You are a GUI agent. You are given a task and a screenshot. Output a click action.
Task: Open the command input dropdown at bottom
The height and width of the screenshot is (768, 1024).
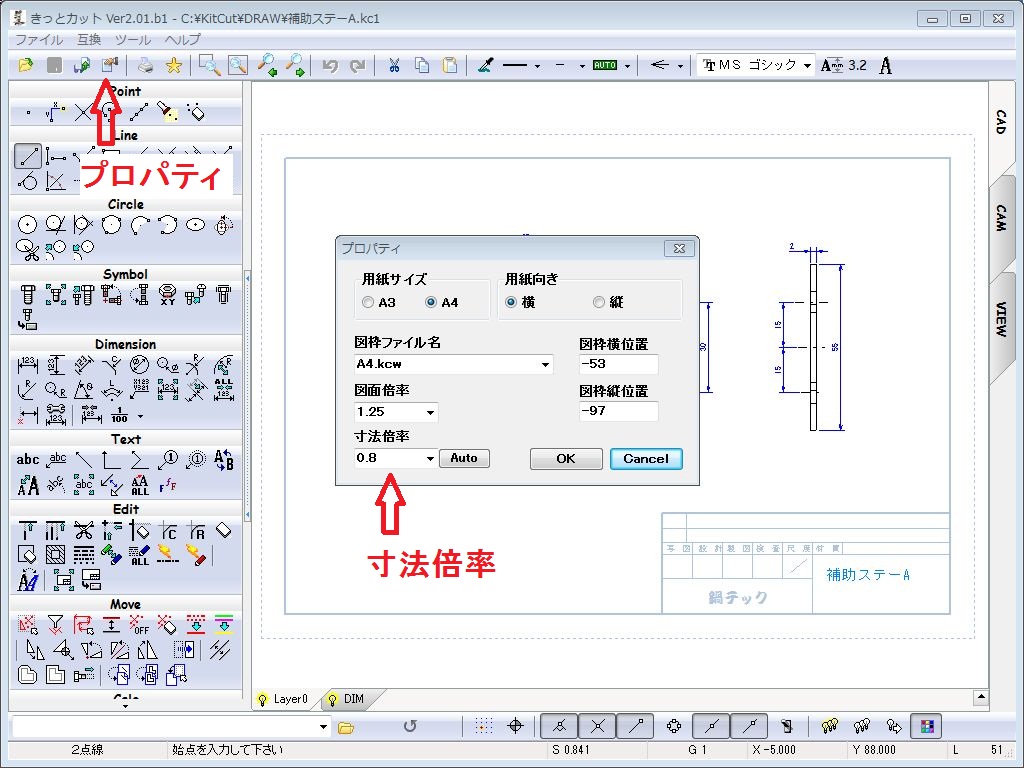point(323,726)
